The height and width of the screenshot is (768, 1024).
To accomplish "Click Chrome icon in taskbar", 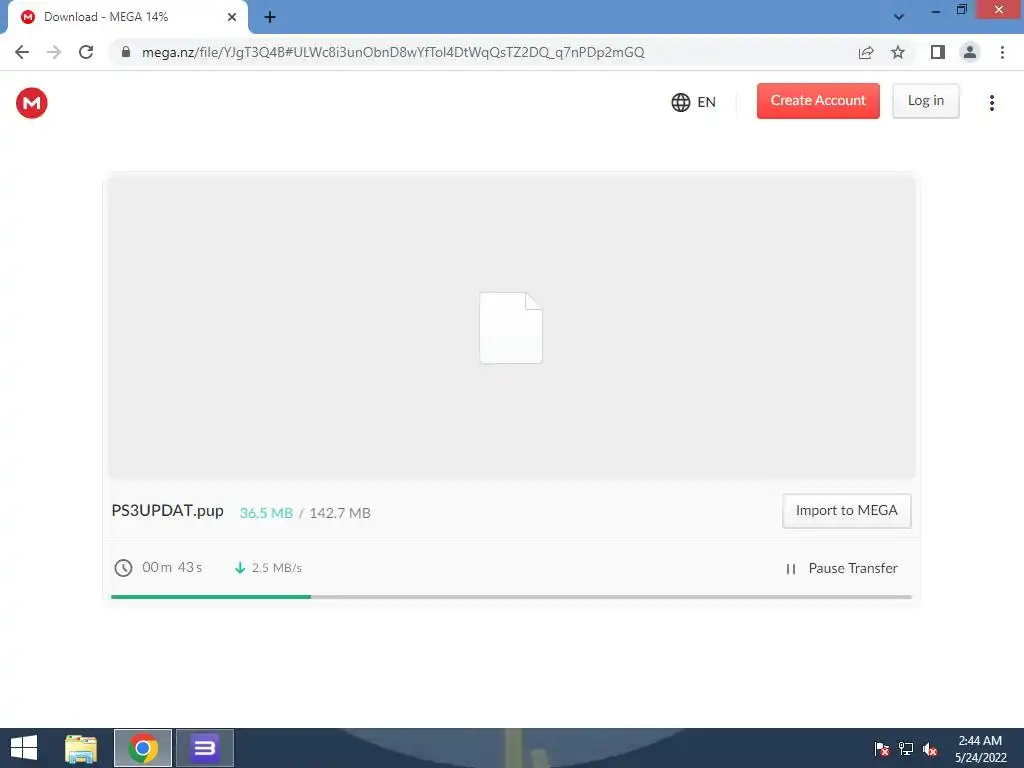I will (x=143, y=748).
